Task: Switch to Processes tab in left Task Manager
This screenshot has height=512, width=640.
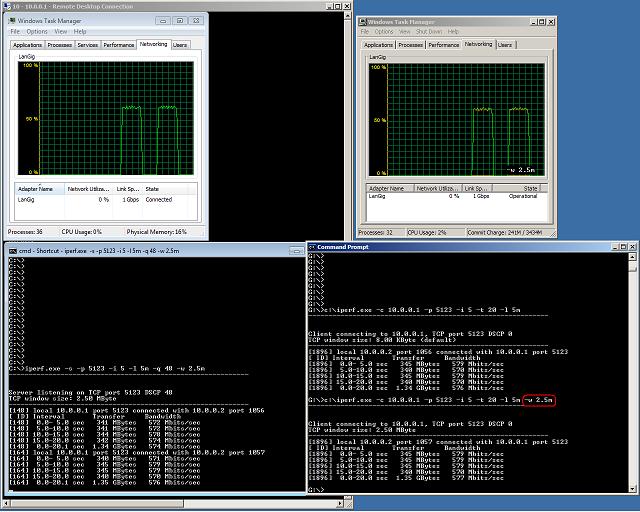Action: [x=60, y=45]
